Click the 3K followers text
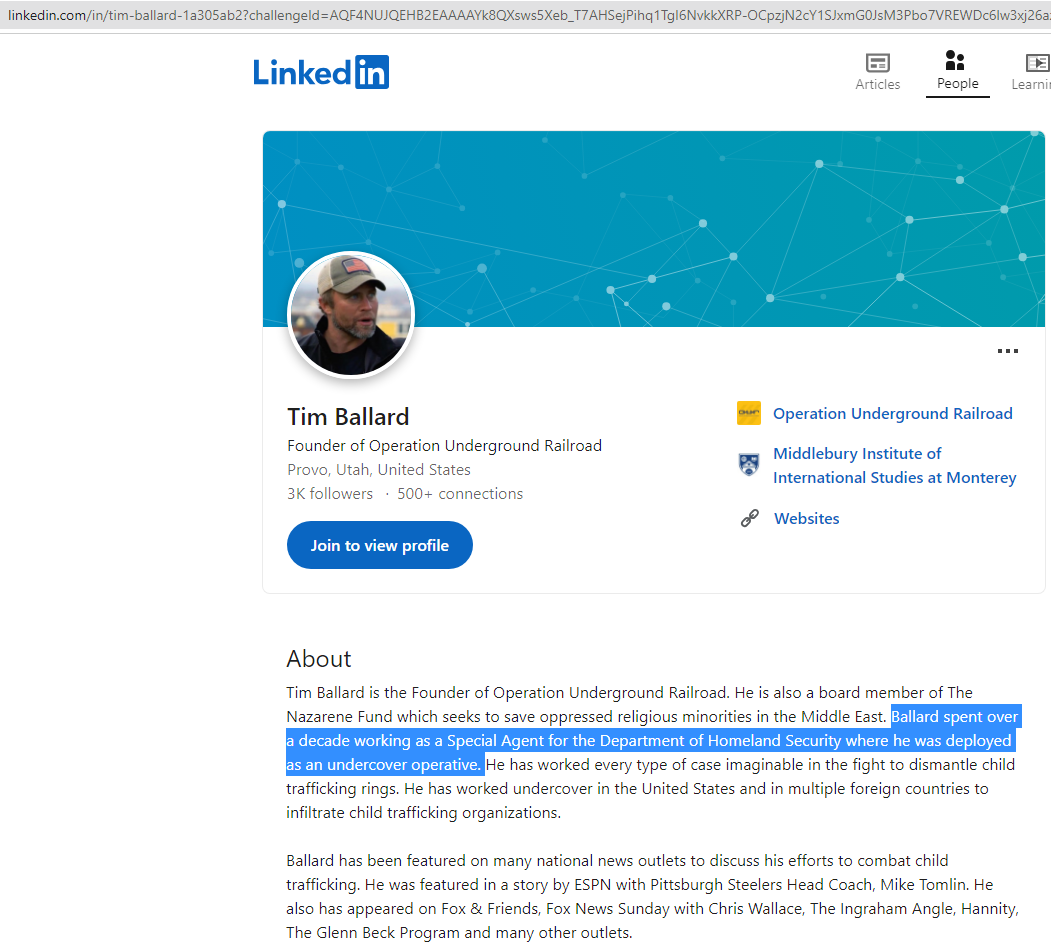1051x949 pixels. click(330, 493)
